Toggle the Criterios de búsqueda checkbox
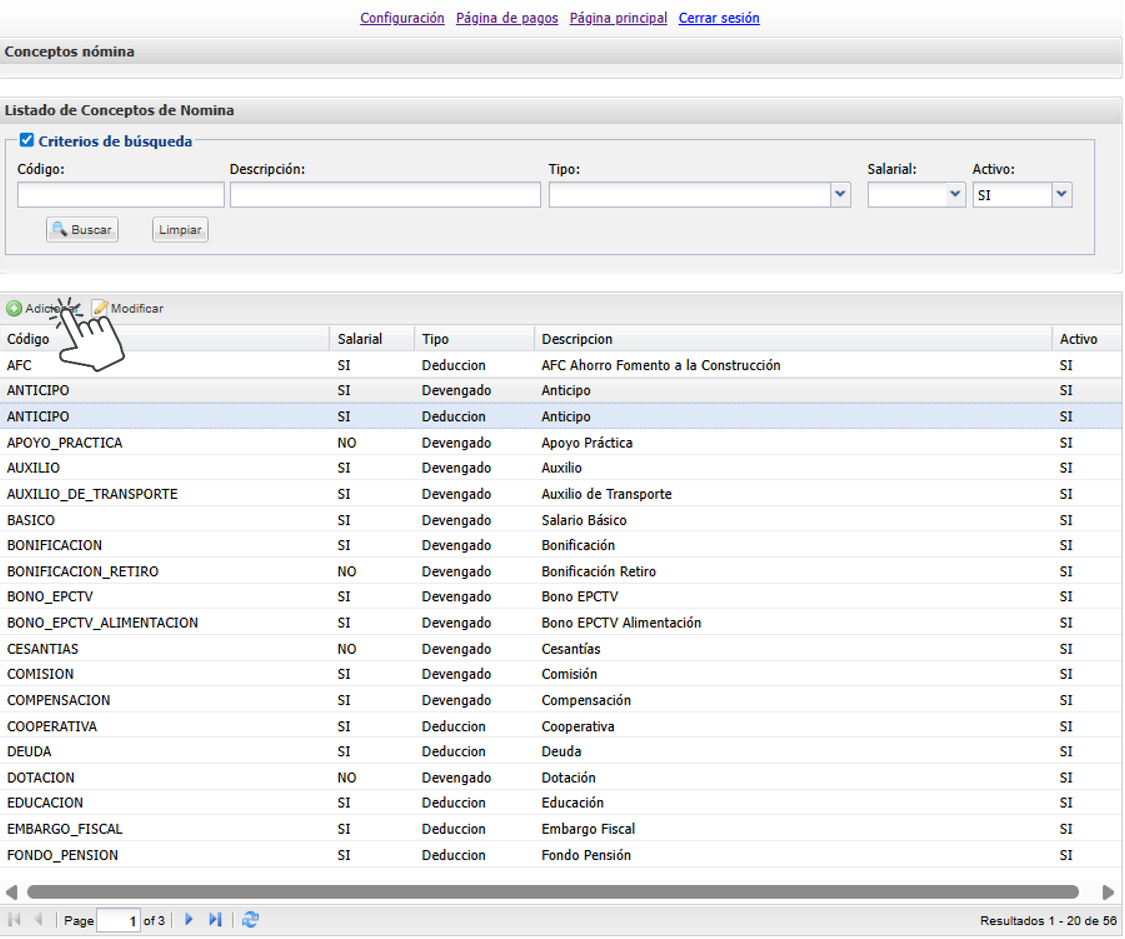 tap(27, 141)
